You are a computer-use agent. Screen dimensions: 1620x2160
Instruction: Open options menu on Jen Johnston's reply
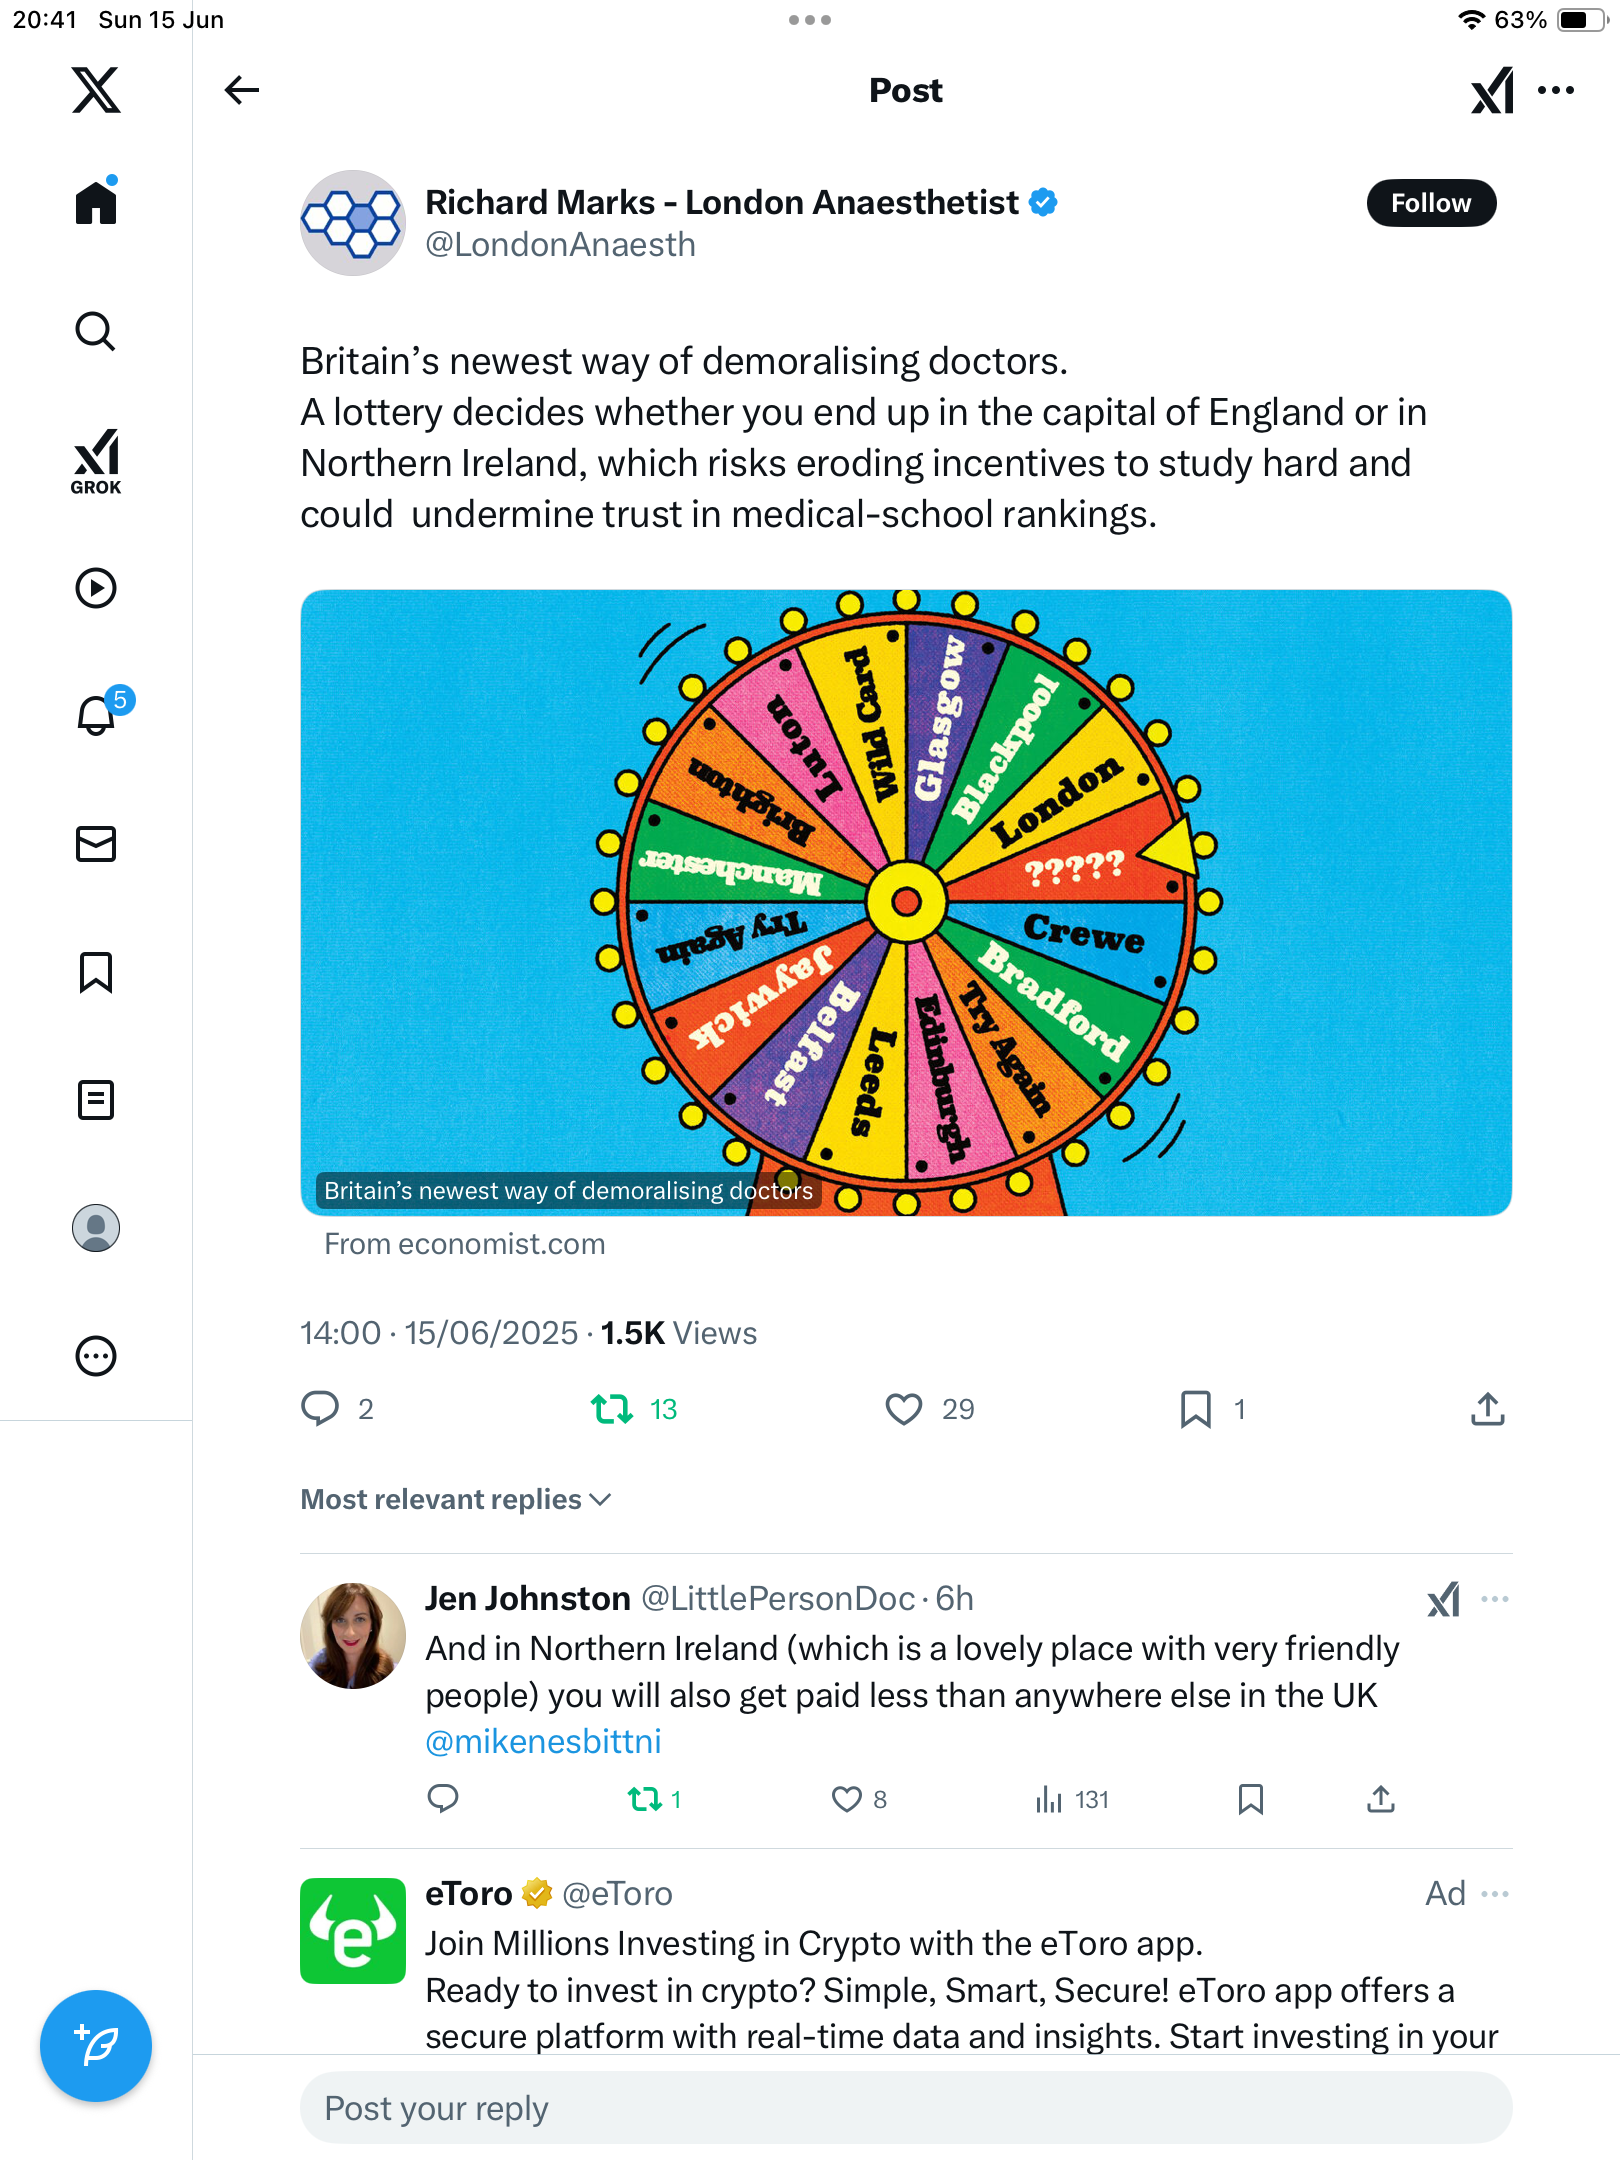click(x=1495, y=1598)
